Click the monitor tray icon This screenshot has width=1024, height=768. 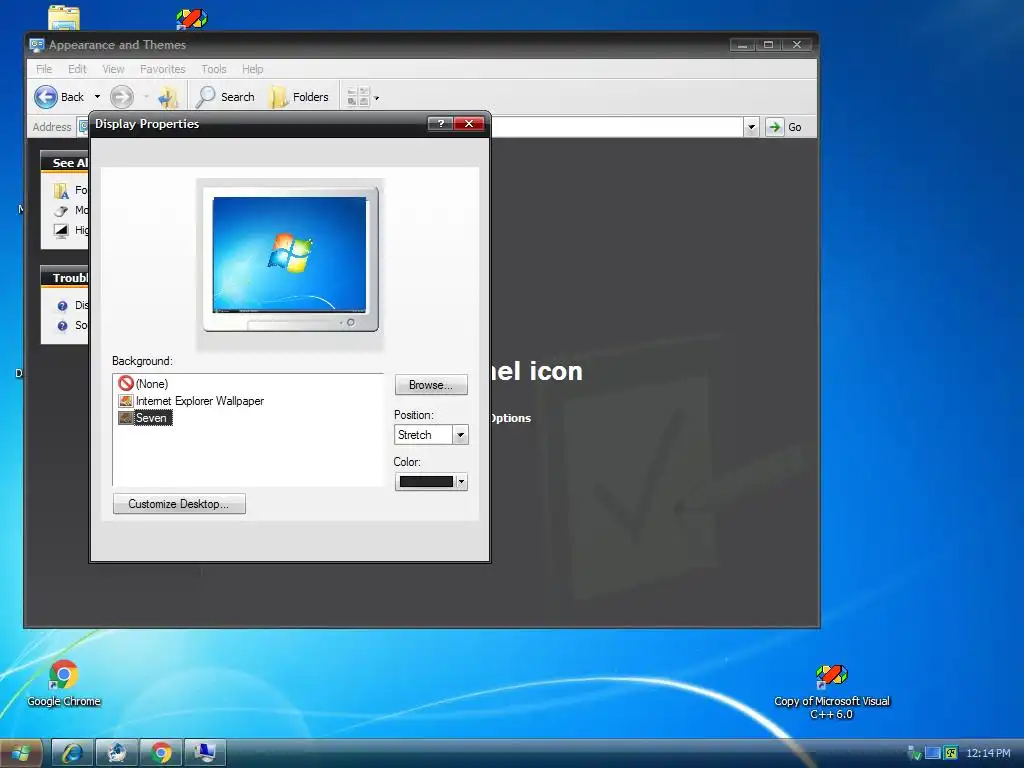tap(933, 753)
